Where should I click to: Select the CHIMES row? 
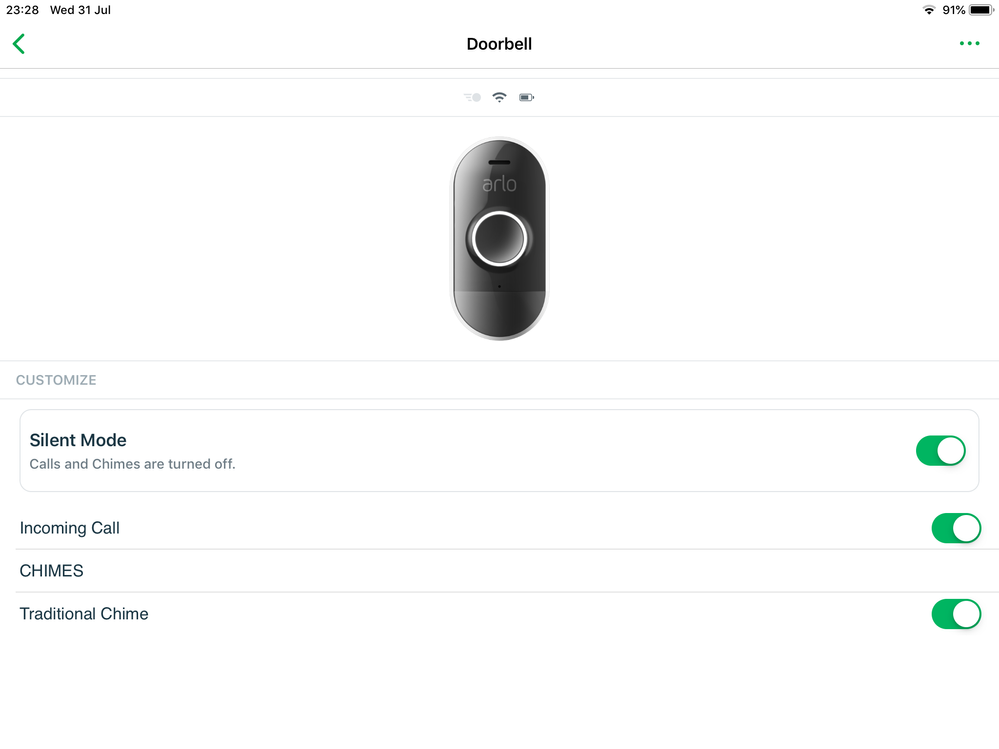coord(500,571)
